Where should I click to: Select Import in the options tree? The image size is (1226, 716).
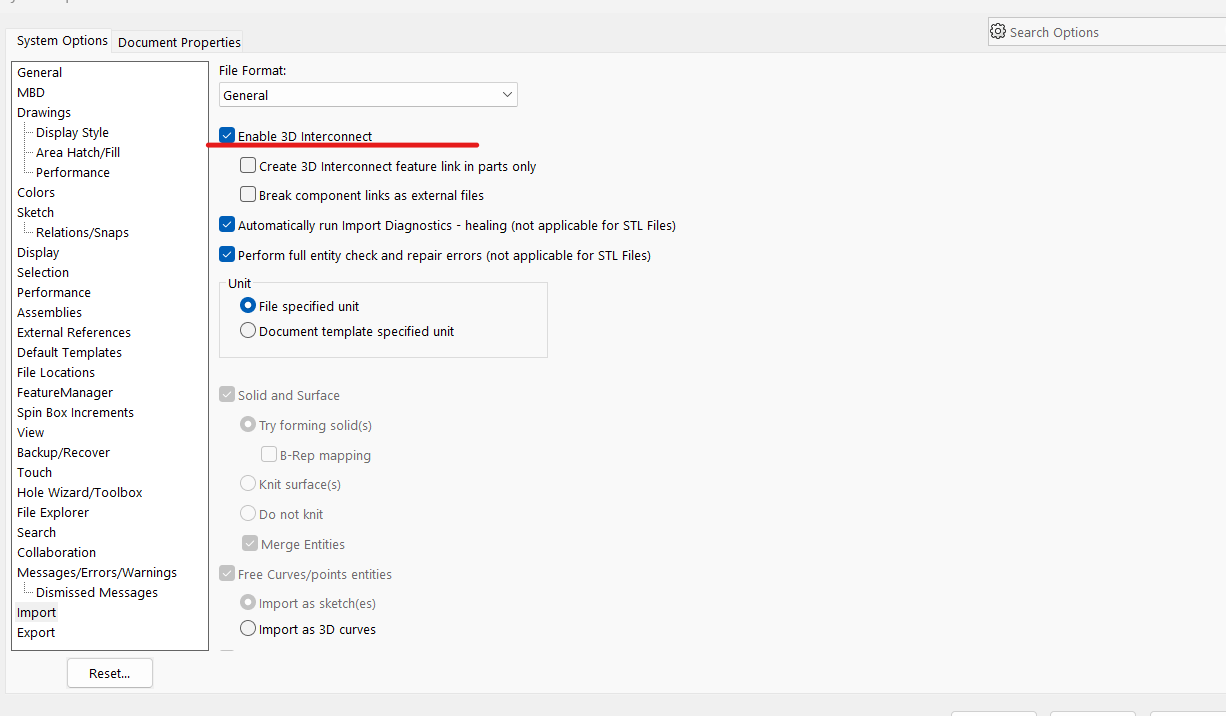pyautogui.click(x=37, y=612)
